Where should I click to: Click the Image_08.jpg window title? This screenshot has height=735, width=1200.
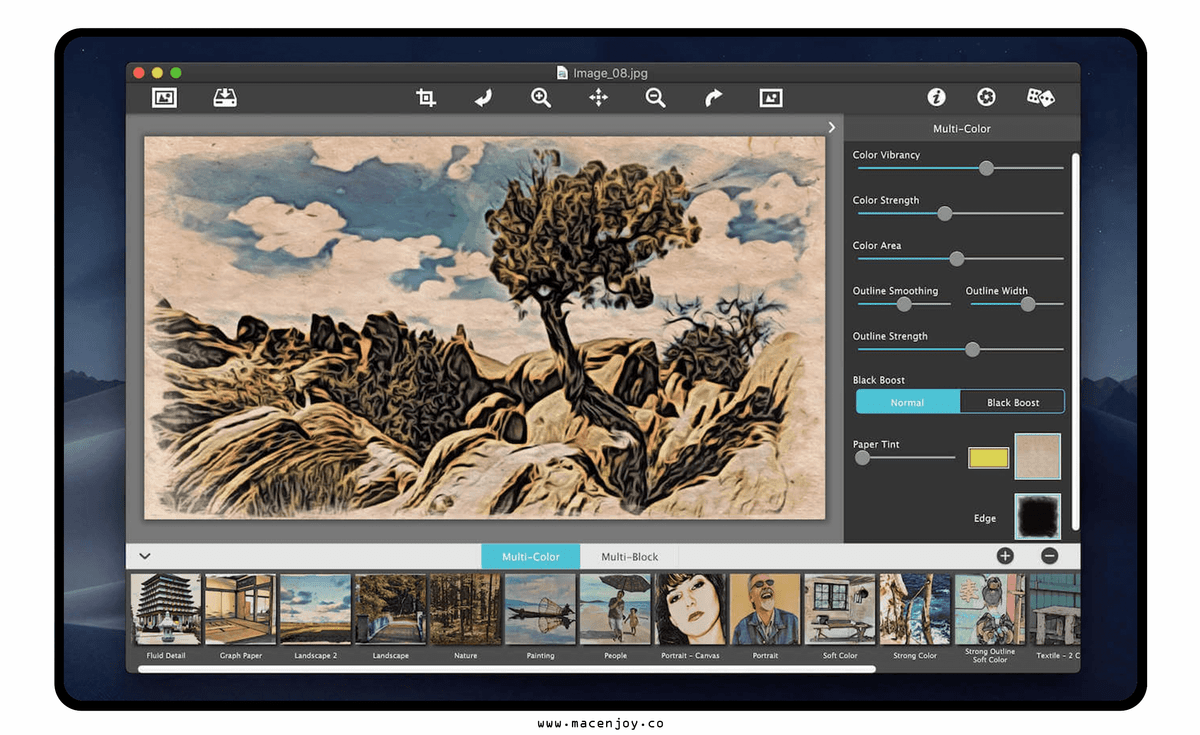pos(610,73)
